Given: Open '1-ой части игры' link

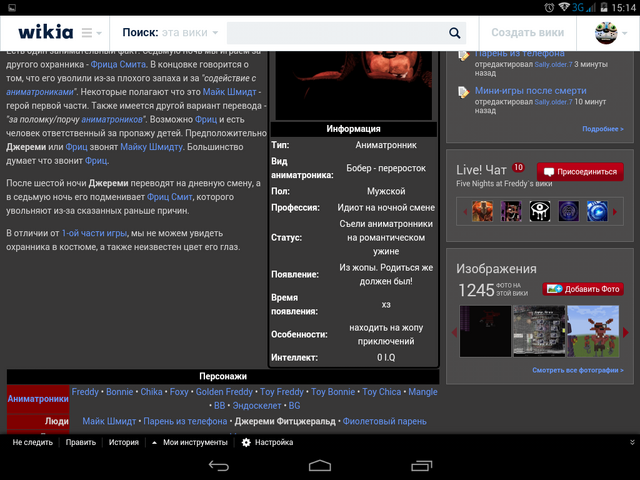Looking at the screenshot, I should 94,233.
